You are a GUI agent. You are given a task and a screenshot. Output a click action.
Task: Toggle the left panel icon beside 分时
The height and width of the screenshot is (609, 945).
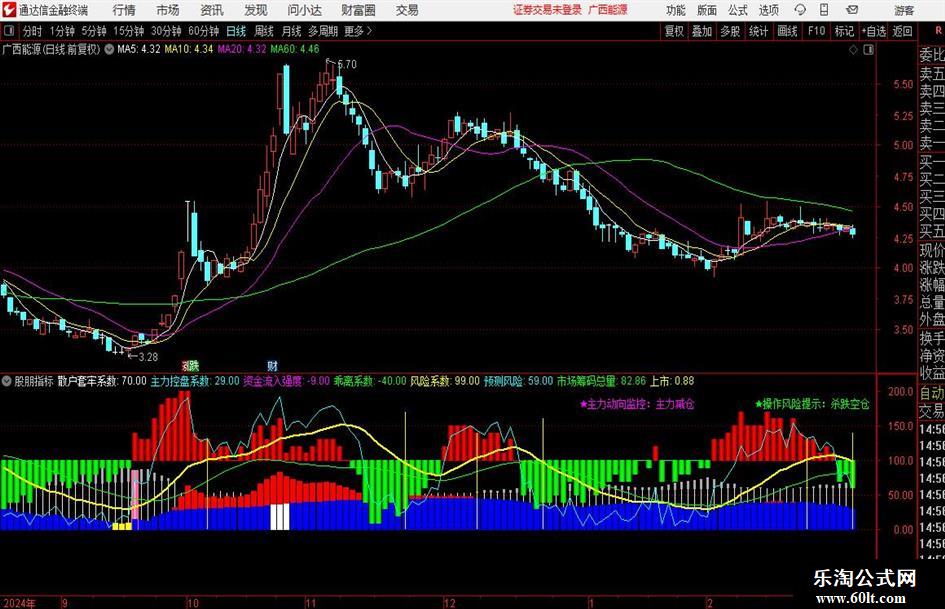pos(8,31)
